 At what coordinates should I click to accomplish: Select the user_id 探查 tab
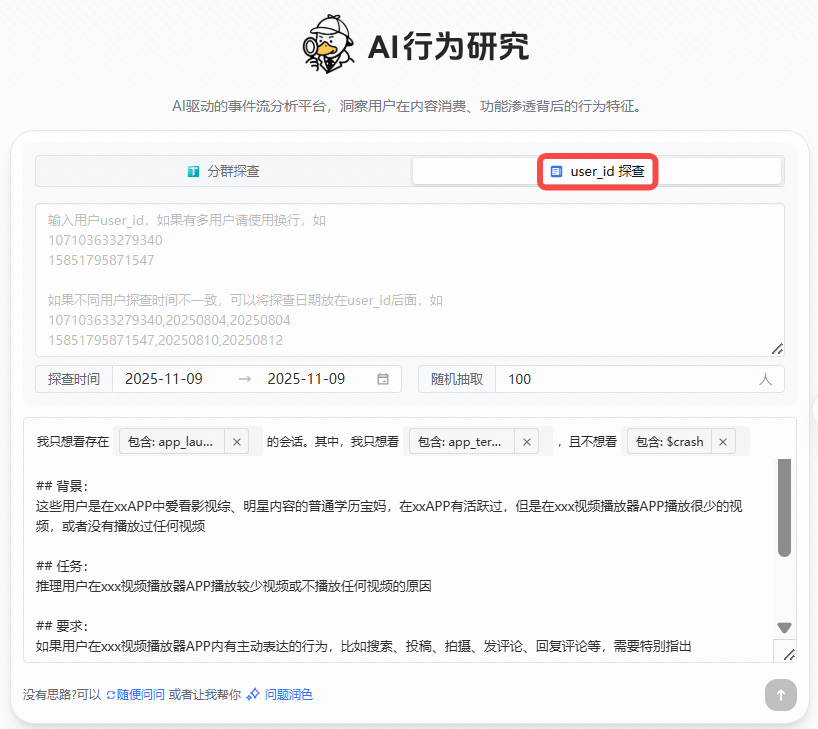coord(597,171)
